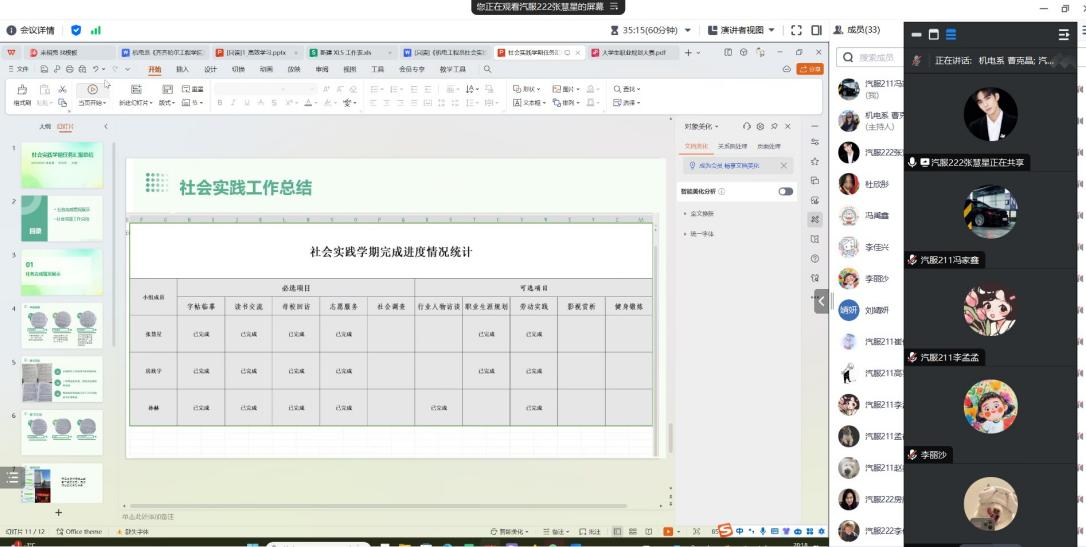Expand the 统一字体 section
This screenshot has height=547, width=1086.
(x=700, y=233)
